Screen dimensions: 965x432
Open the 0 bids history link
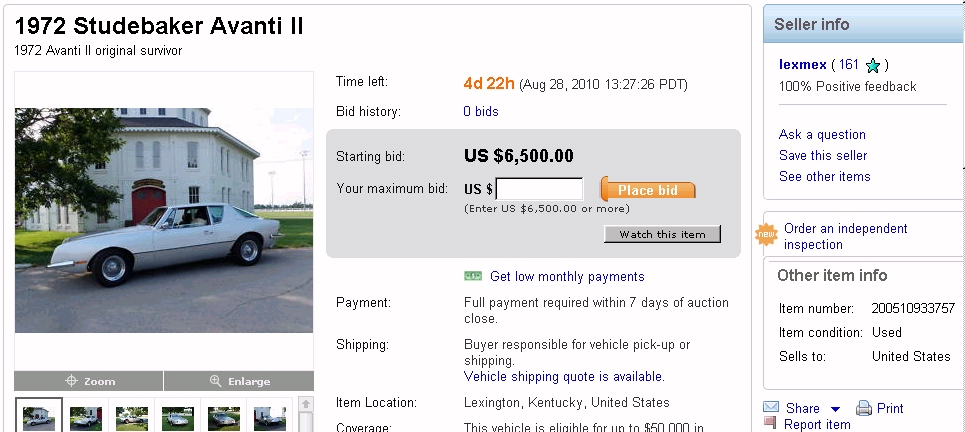click(481, 111)
